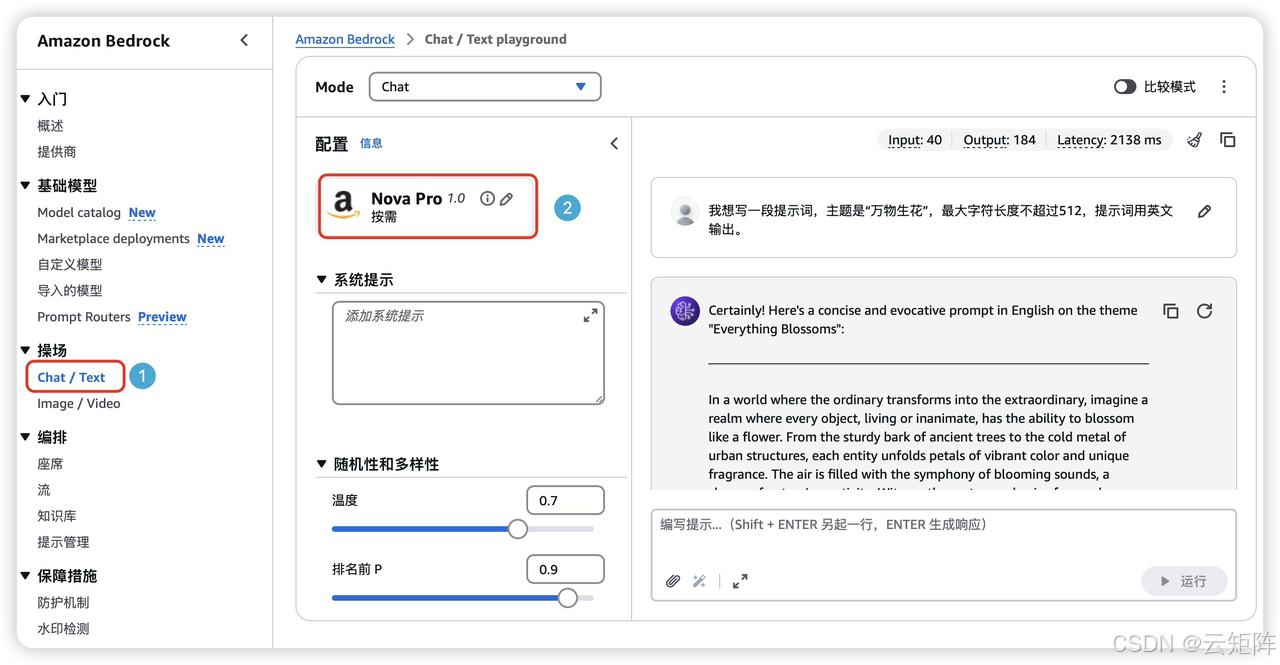Click the Amazon Bedrock sidebar title
The image size is (1280, 665).
[103, 41]
